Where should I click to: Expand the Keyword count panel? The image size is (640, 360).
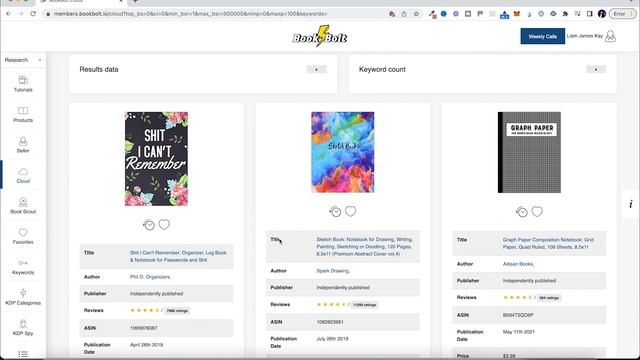(x=596, y=69)
